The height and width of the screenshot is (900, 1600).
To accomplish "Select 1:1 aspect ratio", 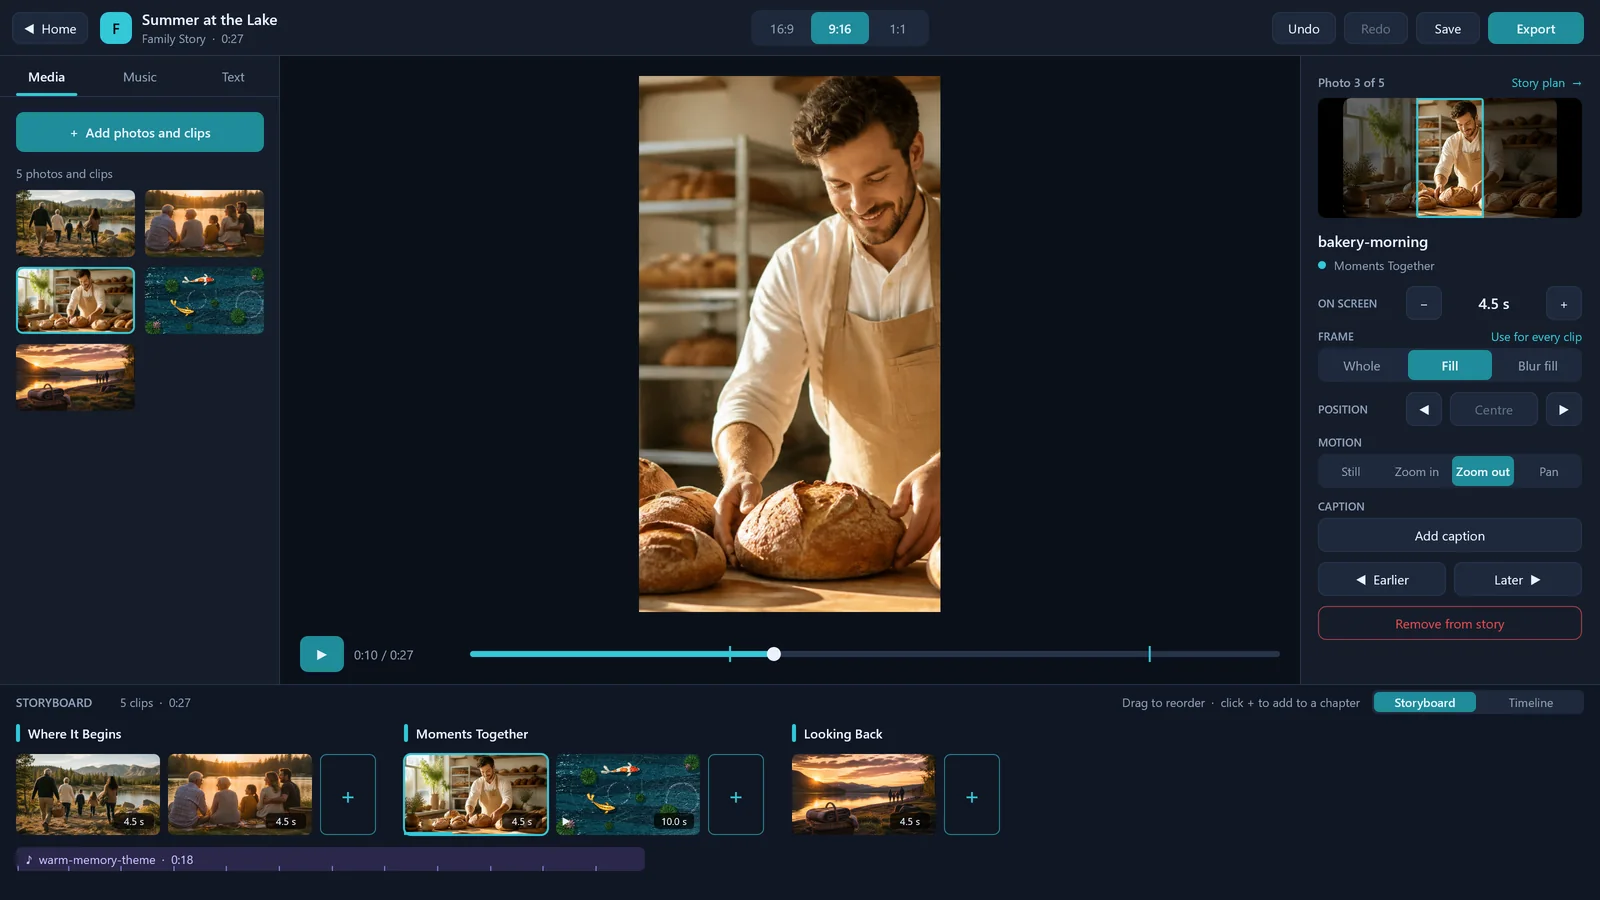I will (898, 28).
